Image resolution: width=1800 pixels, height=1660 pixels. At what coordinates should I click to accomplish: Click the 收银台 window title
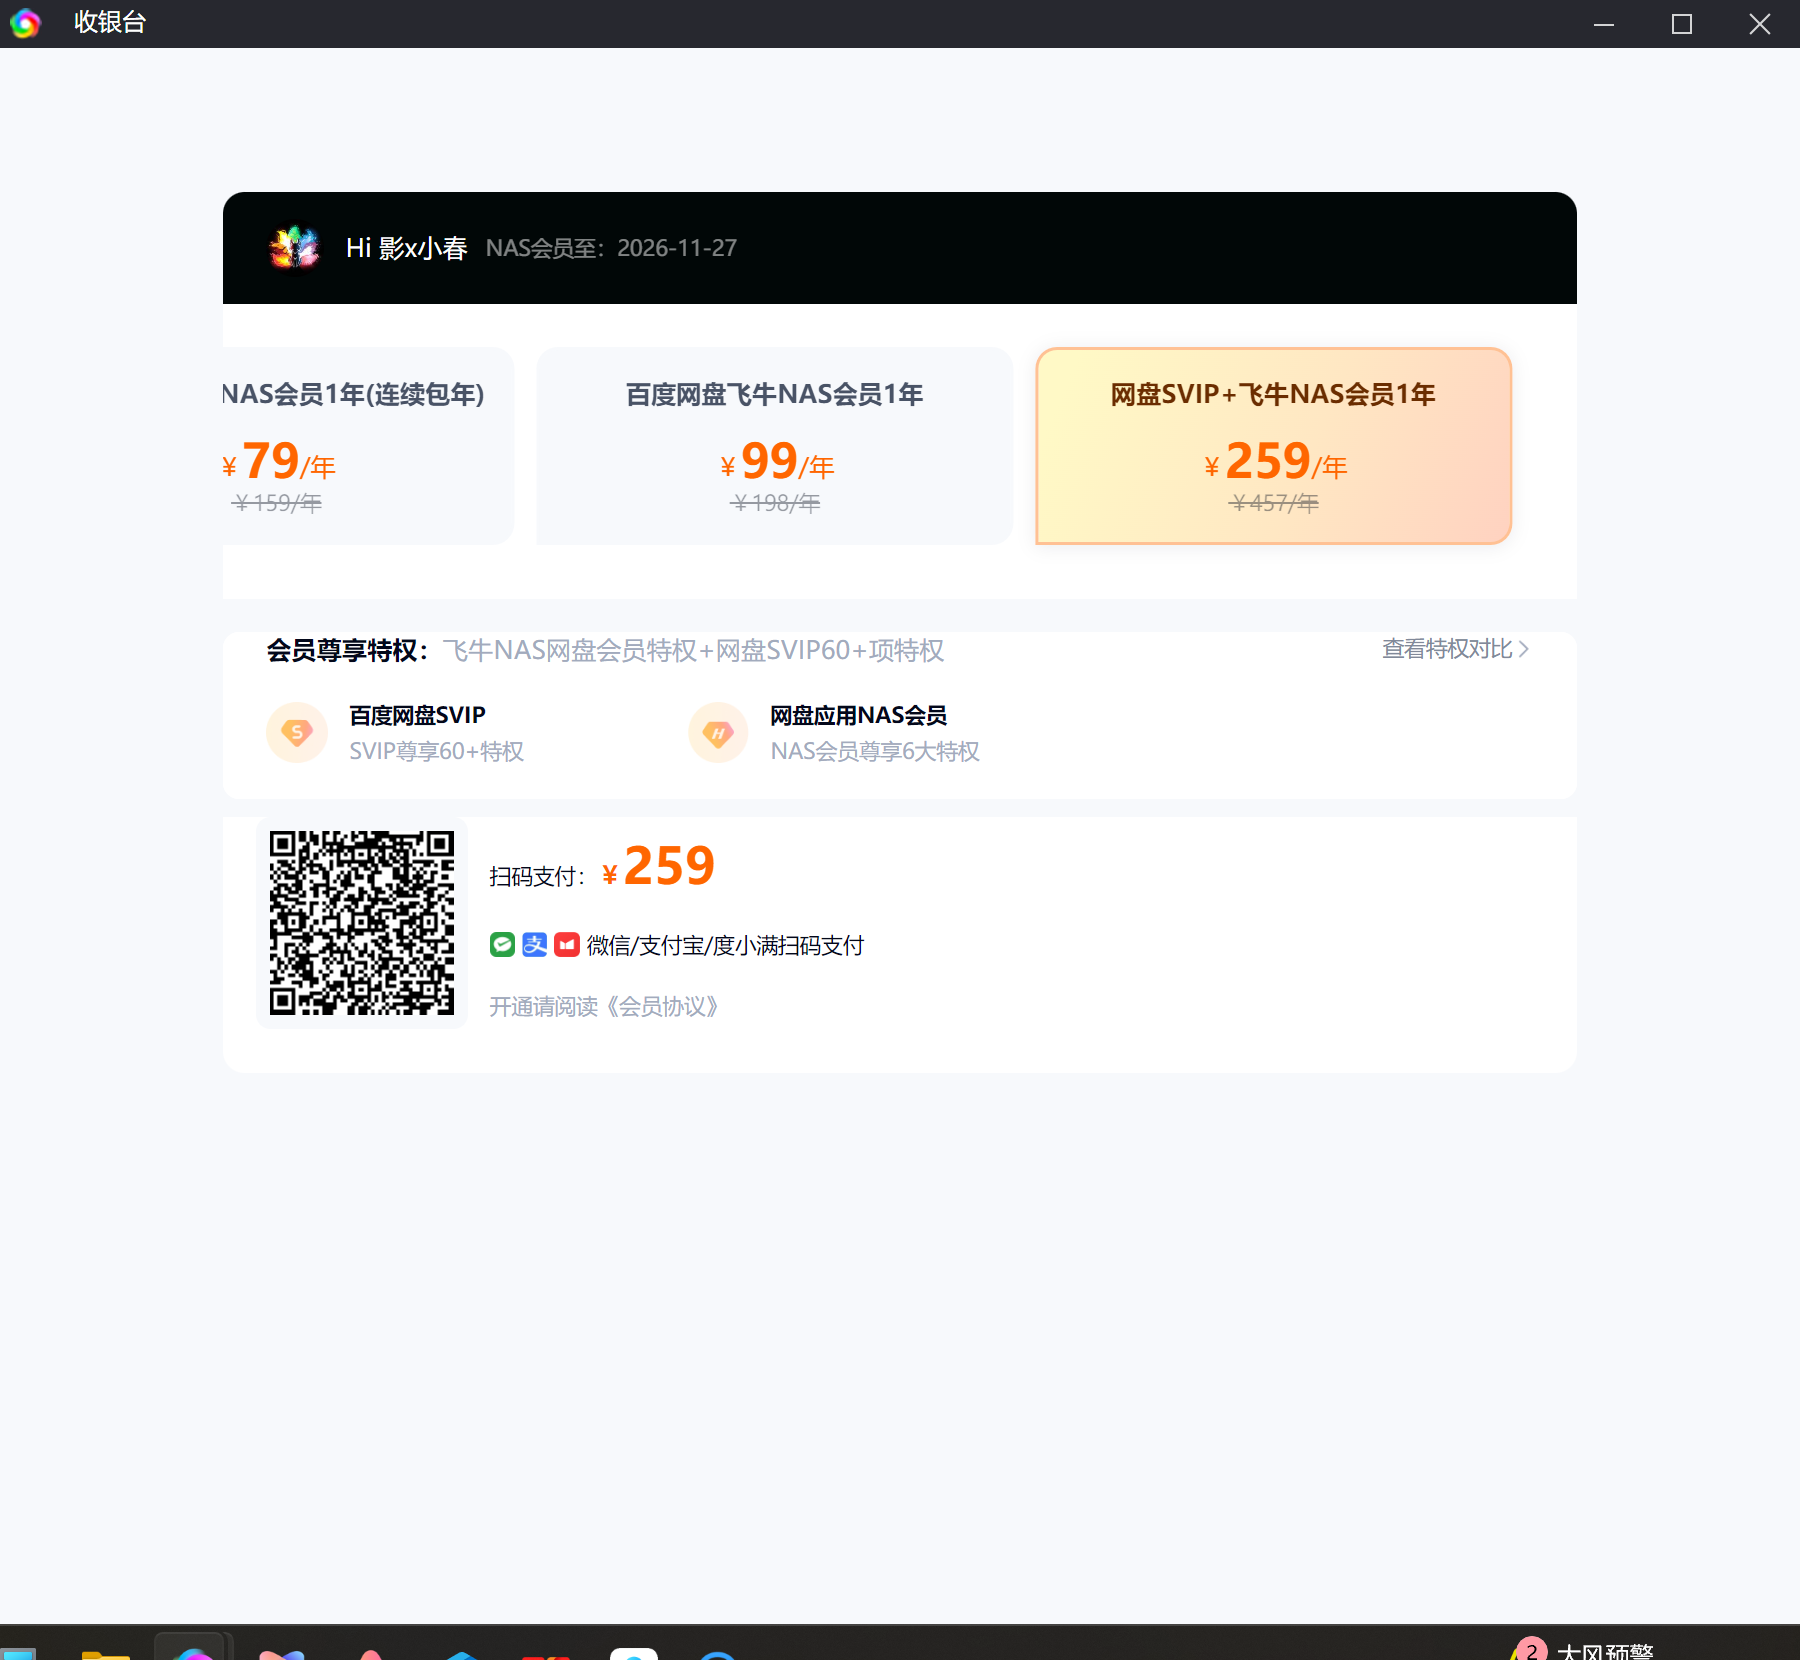[110, 22]
